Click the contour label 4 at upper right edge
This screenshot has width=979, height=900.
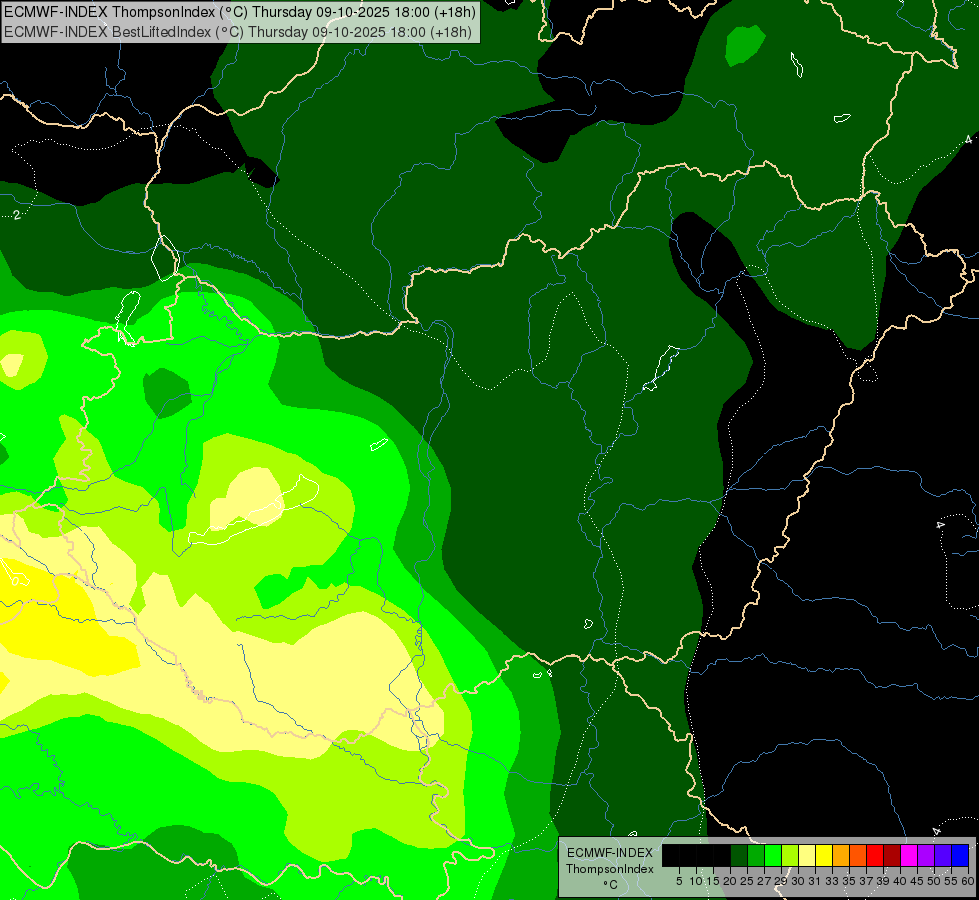(967, 139)
